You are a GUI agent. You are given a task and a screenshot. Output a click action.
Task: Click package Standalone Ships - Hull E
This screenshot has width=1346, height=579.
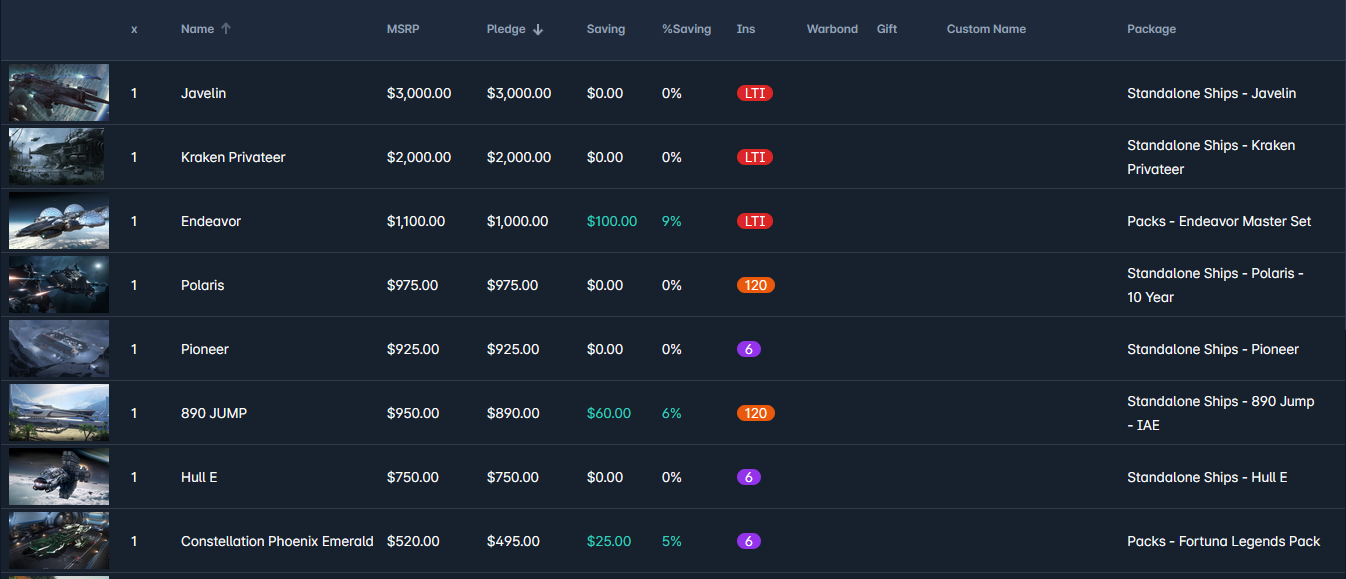point(1207,477)
